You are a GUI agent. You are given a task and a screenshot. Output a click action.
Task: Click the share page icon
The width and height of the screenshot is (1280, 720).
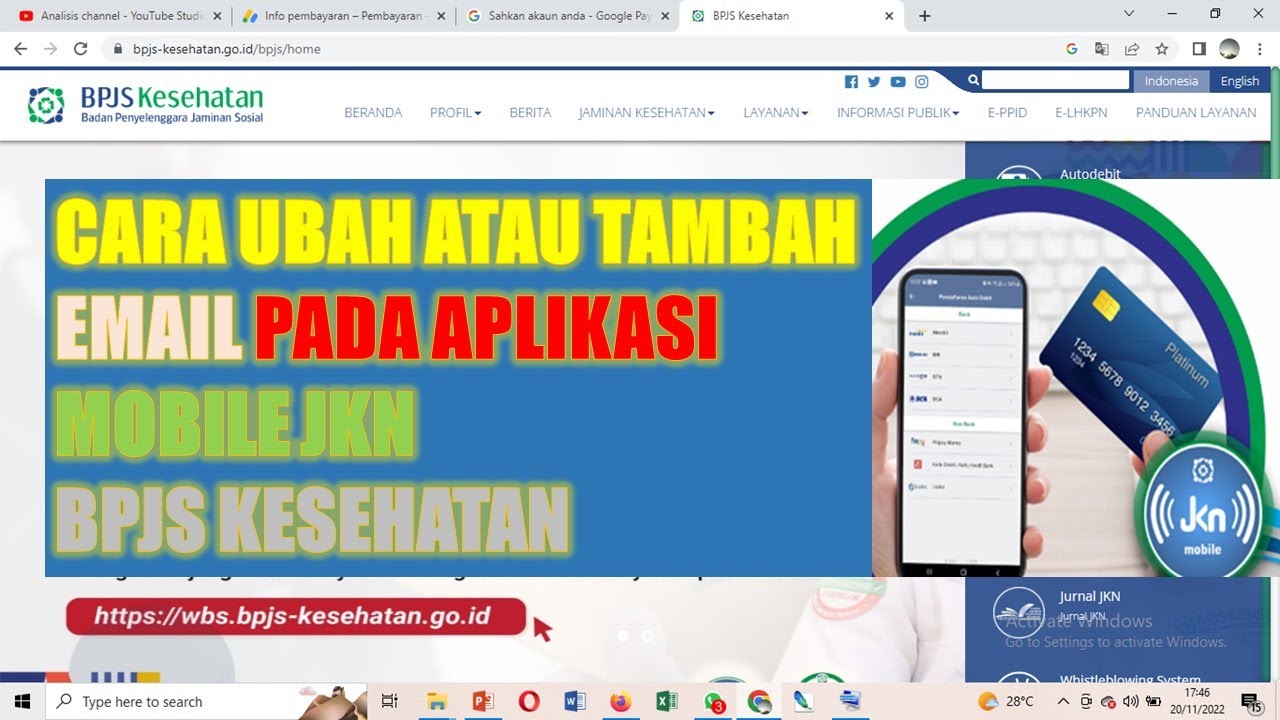click(x=1132, y=49)
